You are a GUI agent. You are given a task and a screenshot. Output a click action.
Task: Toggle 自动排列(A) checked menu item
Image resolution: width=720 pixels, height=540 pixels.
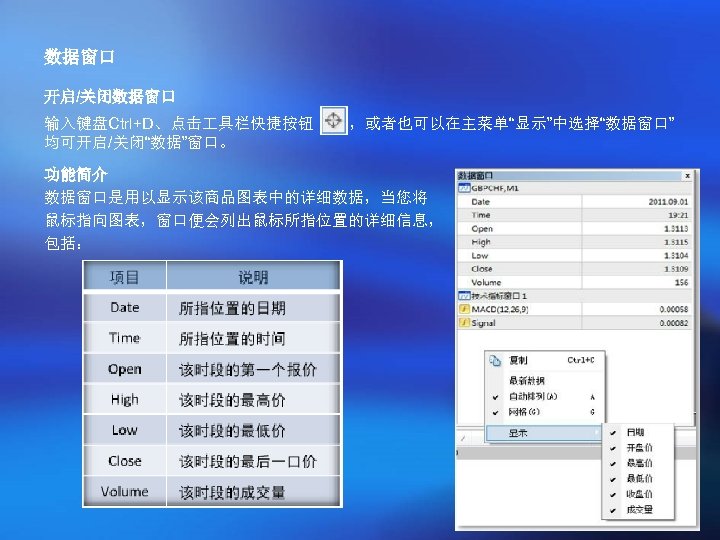click(x=545, y=397)
